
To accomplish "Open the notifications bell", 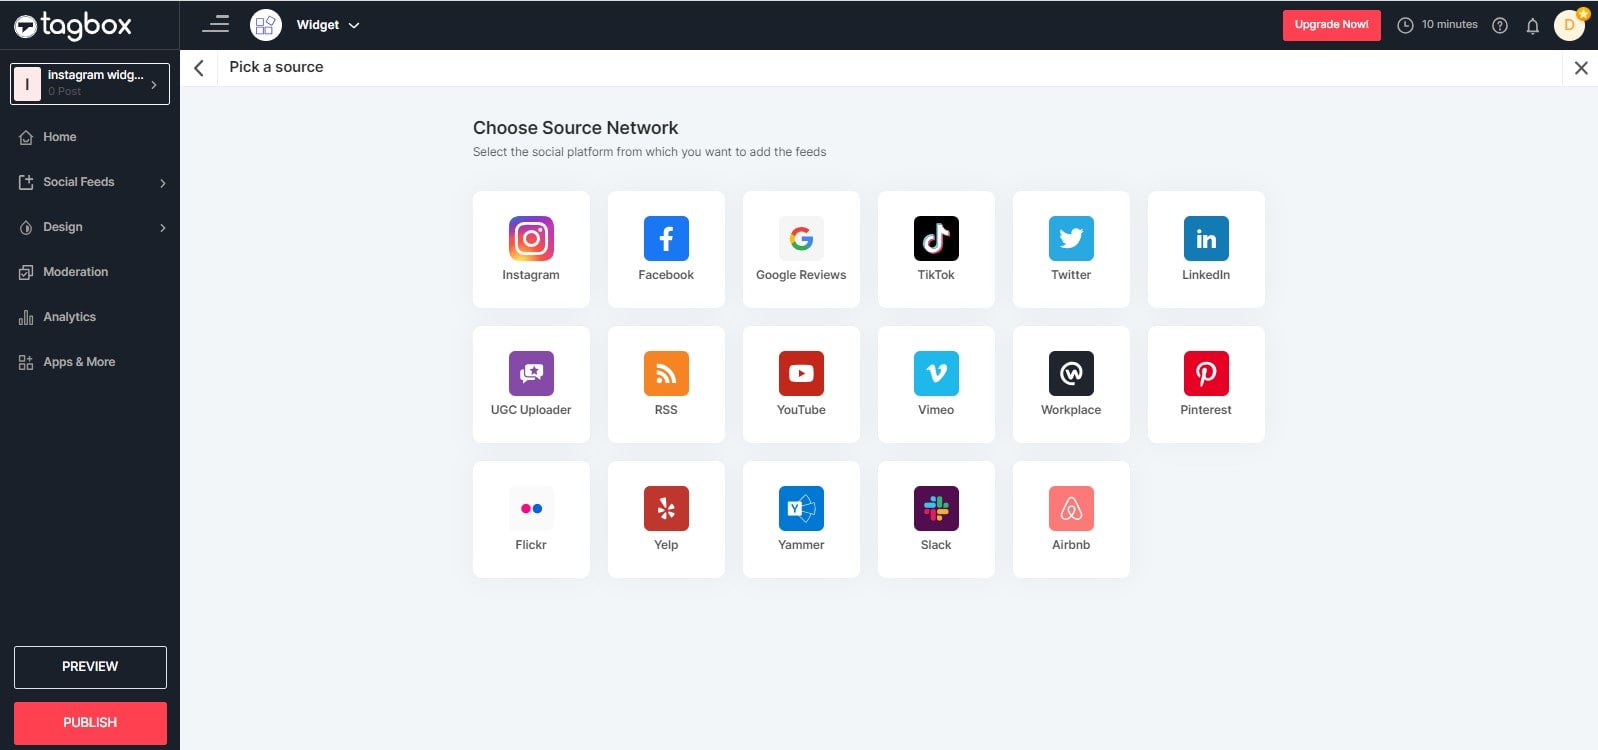I will click(1532, 26).
